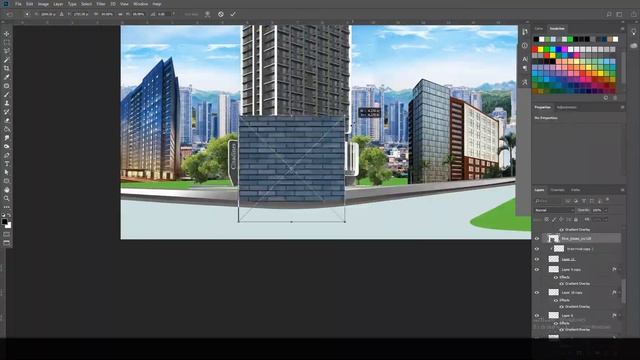Switch to the Color tab

pos(539,29)
